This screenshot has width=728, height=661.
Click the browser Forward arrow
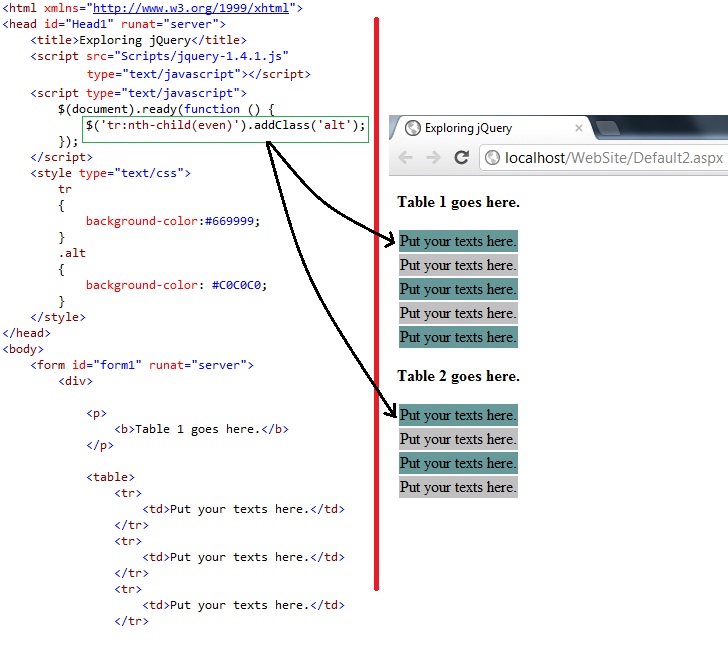(x=433, y=158)
